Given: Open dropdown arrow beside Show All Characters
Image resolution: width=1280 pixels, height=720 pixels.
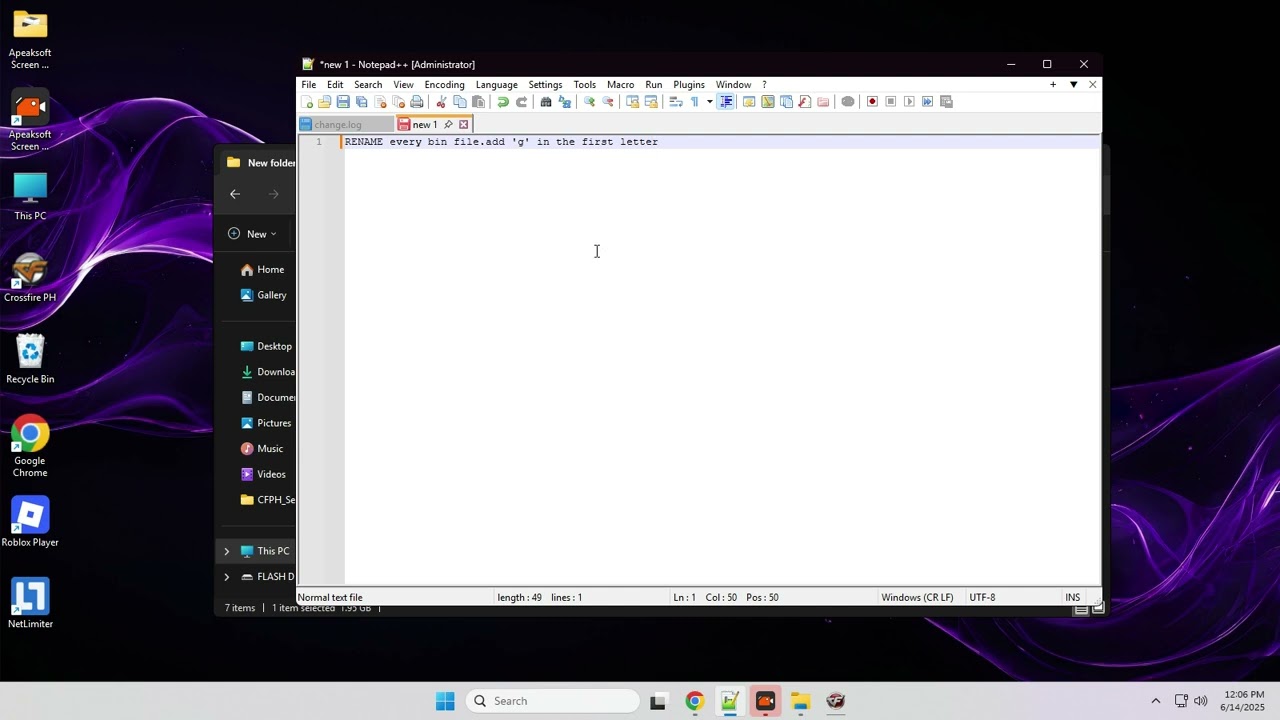Looking at the screenshot, I should 710,102.
